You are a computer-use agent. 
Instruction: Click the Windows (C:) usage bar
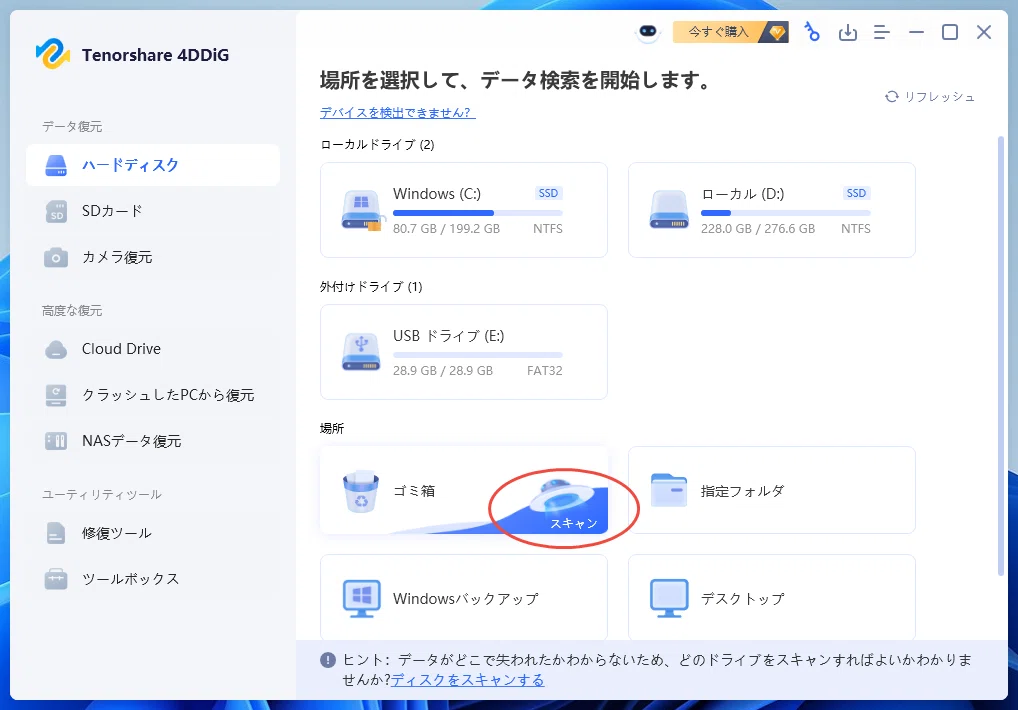478,213
